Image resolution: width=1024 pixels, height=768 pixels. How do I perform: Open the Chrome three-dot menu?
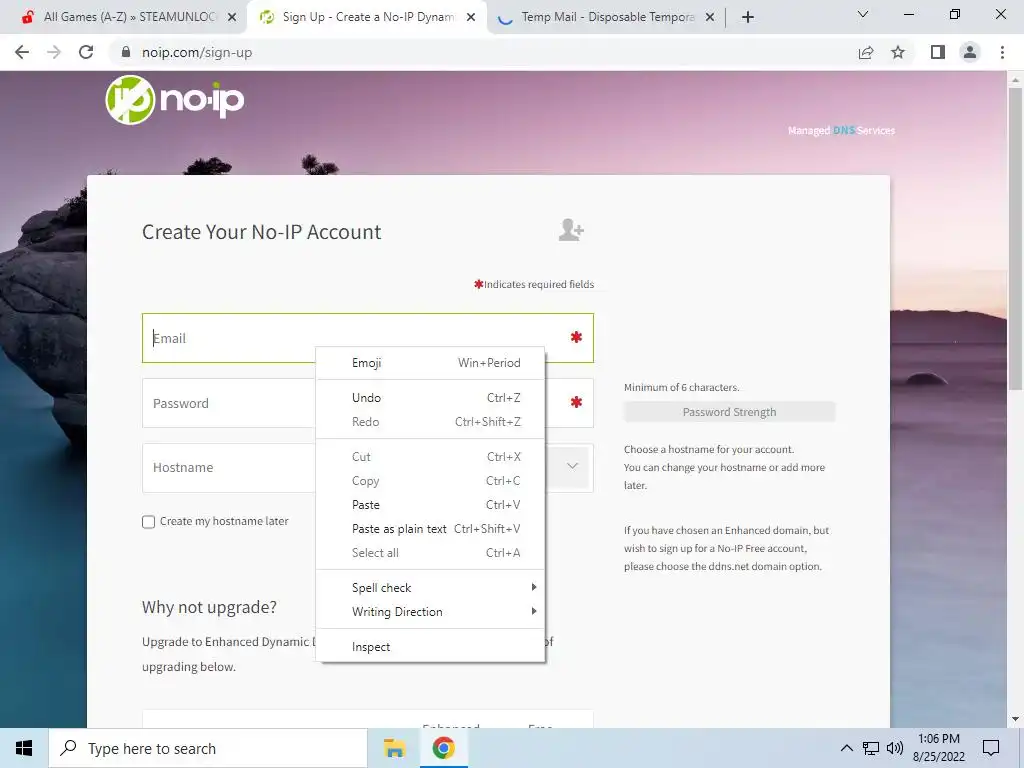[x=1002, y=52]
